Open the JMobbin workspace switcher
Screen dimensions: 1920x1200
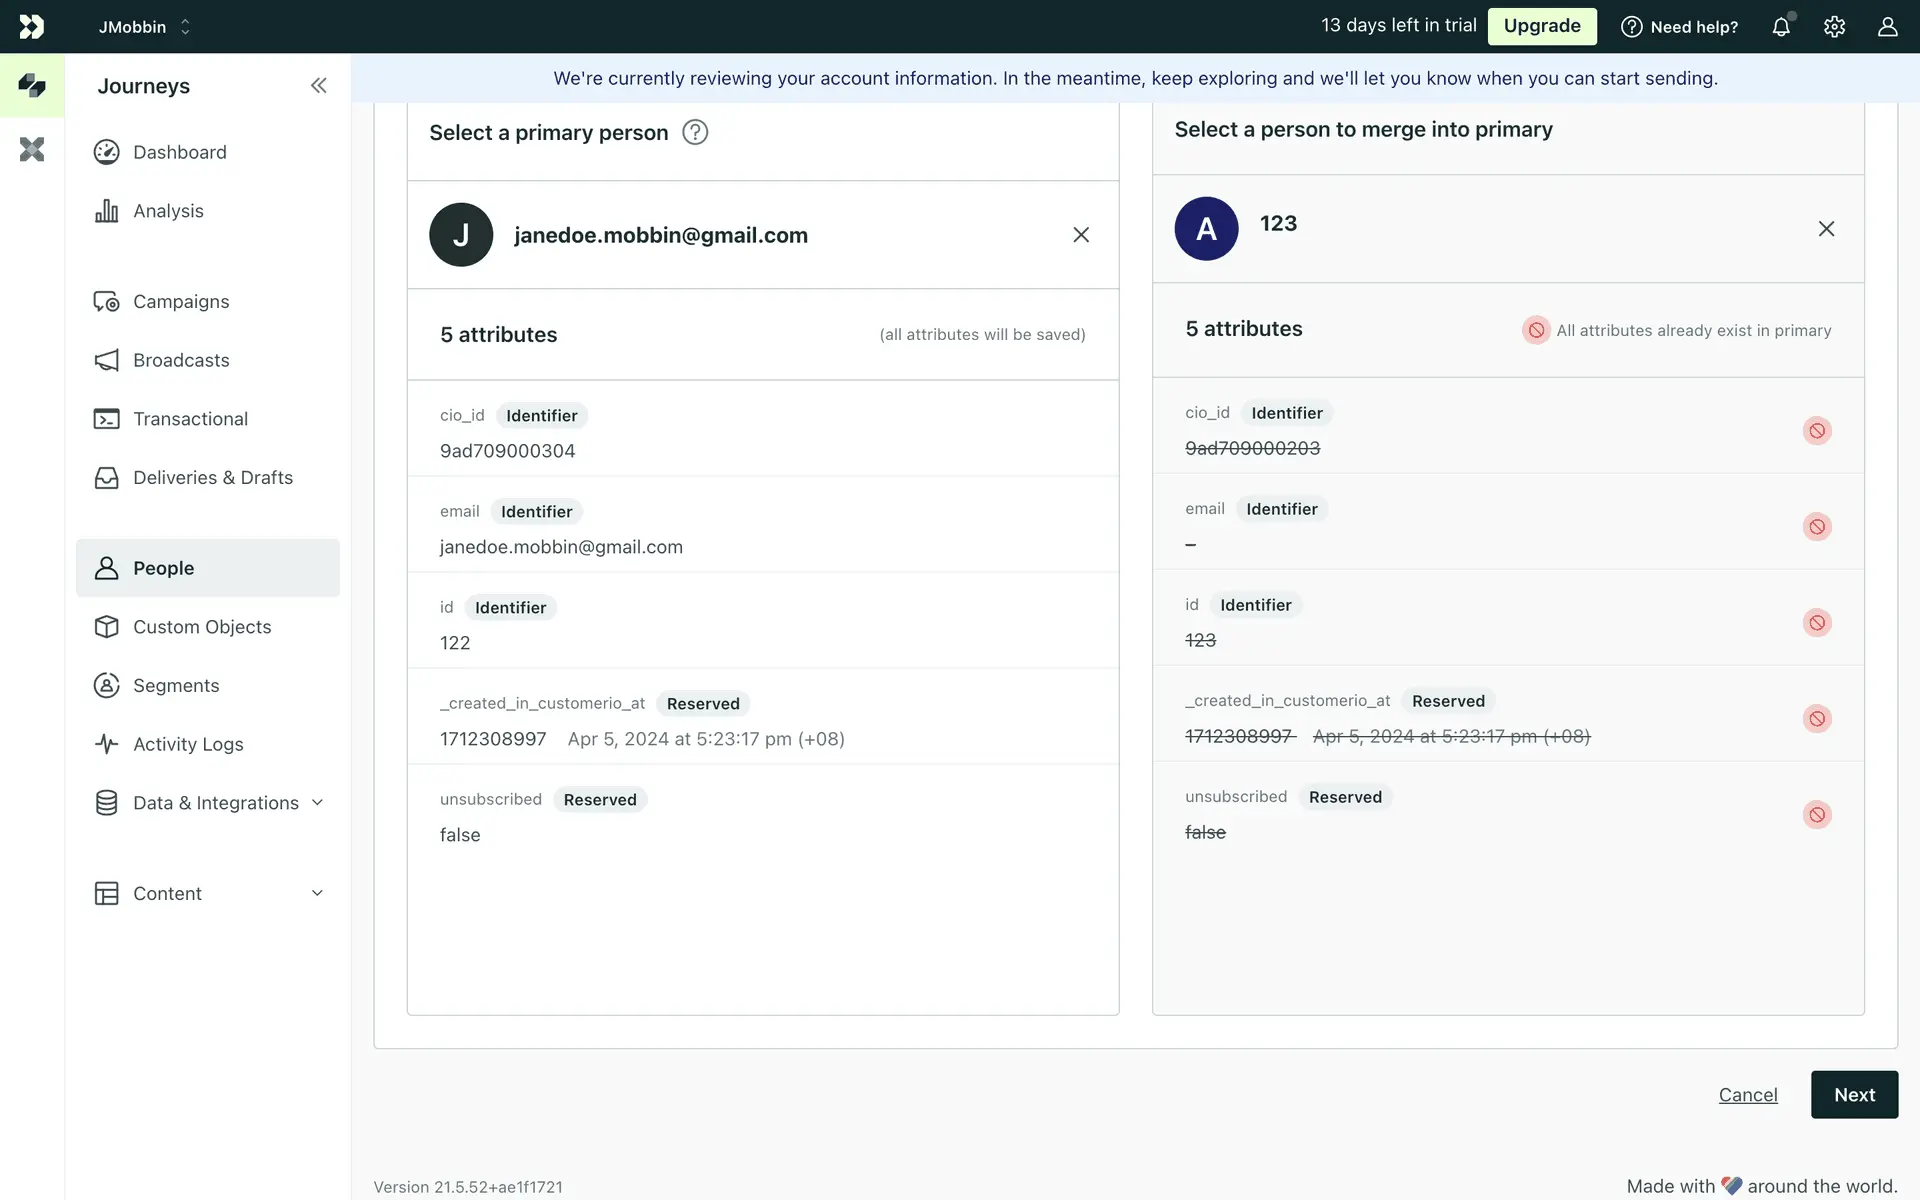pos(145,27)
